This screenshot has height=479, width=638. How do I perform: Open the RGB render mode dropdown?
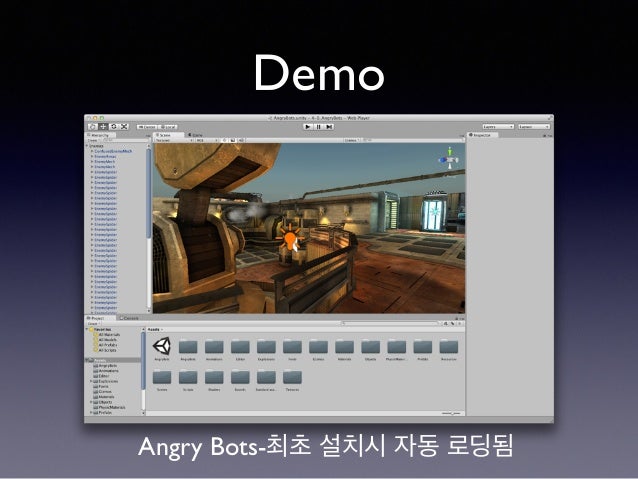[207, 140]
